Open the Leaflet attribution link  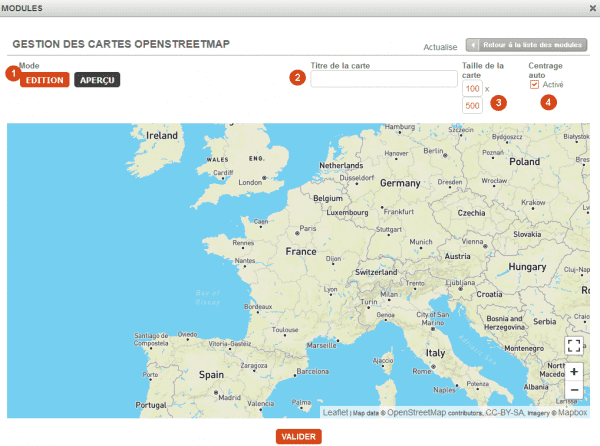[x=335, y=412]
